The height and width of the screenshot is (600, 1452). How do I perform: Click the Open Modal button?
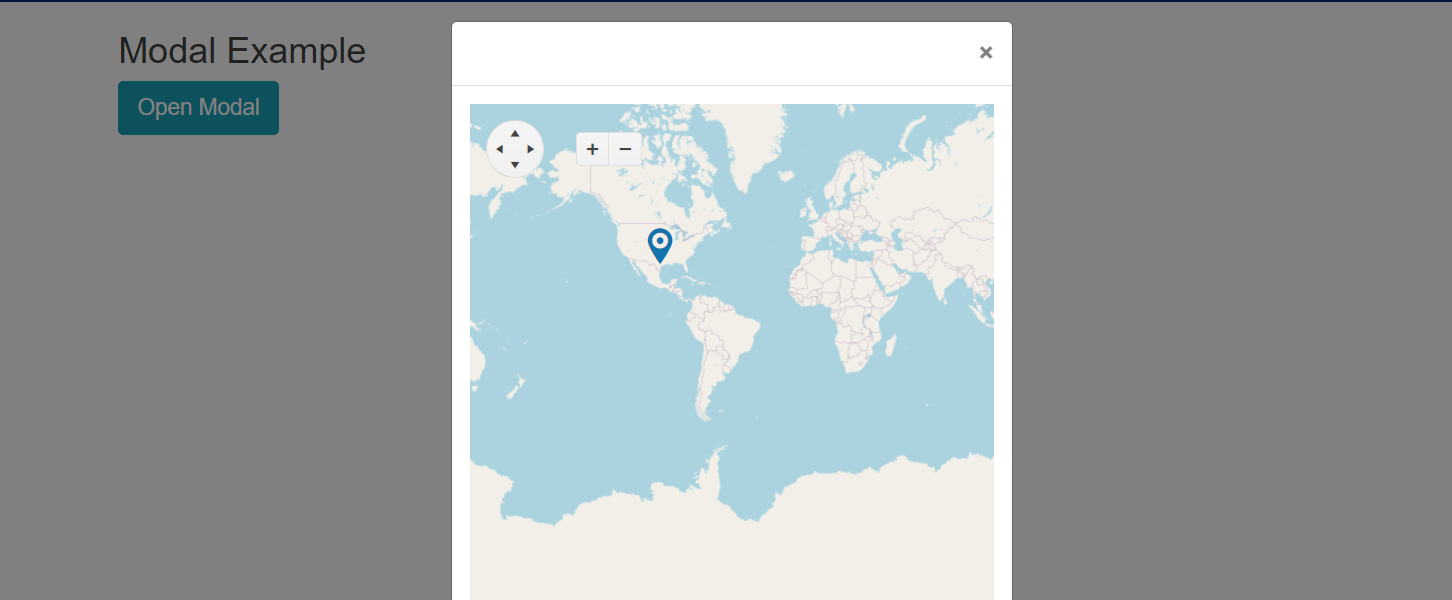pyautogui.click(x=198, y=107)
